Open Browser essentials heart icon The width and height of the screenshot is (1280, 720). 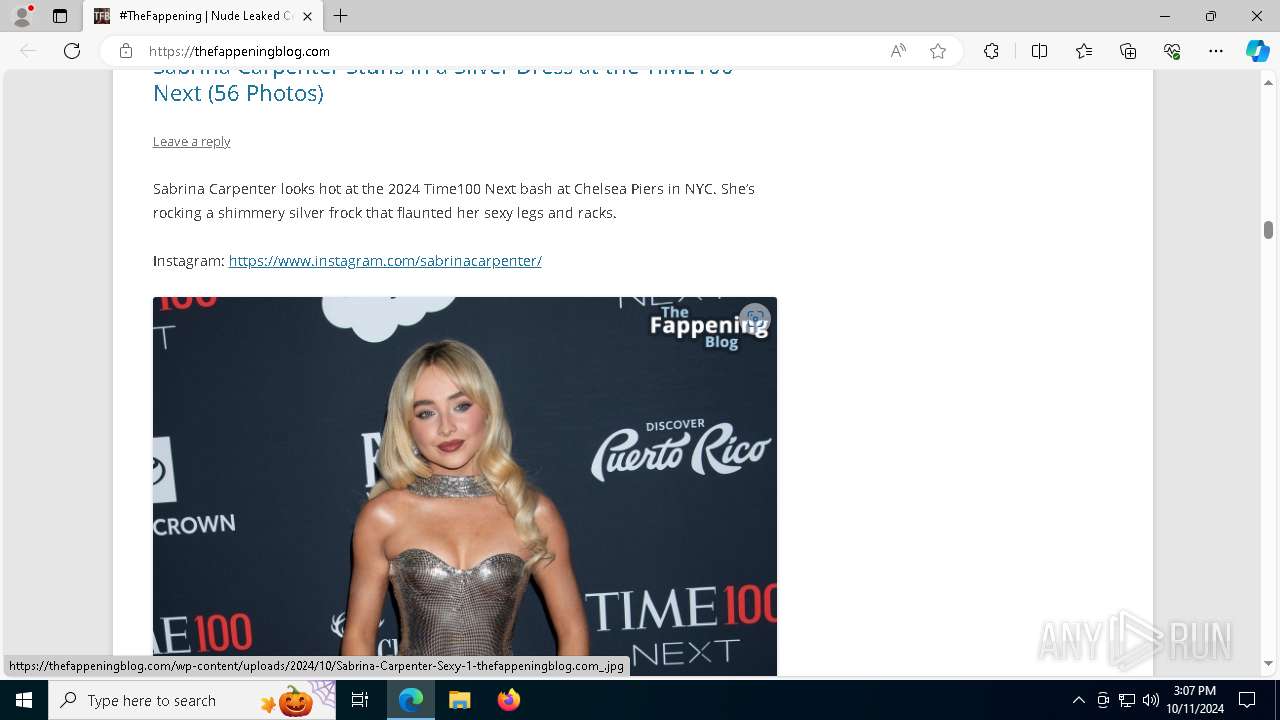coord(1172,51)
